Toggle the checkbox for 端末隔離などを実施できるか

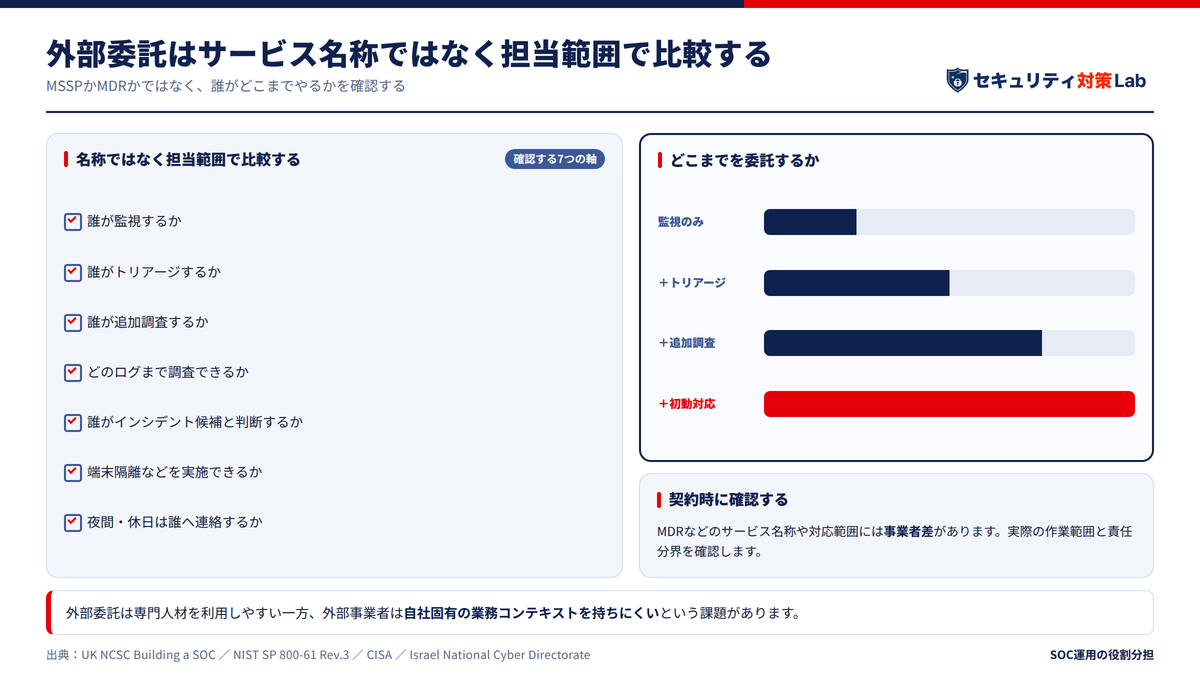tap(73, 472)
